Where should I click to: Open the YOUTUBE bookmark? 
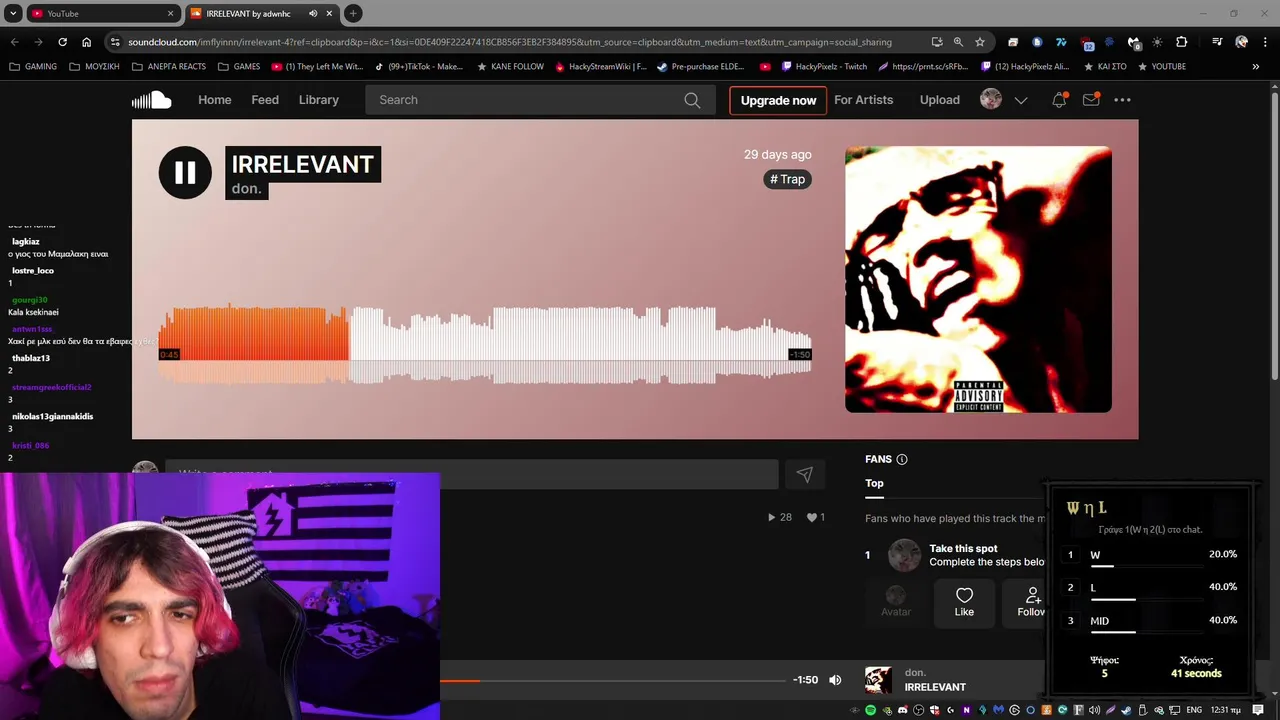[1160, 66]
